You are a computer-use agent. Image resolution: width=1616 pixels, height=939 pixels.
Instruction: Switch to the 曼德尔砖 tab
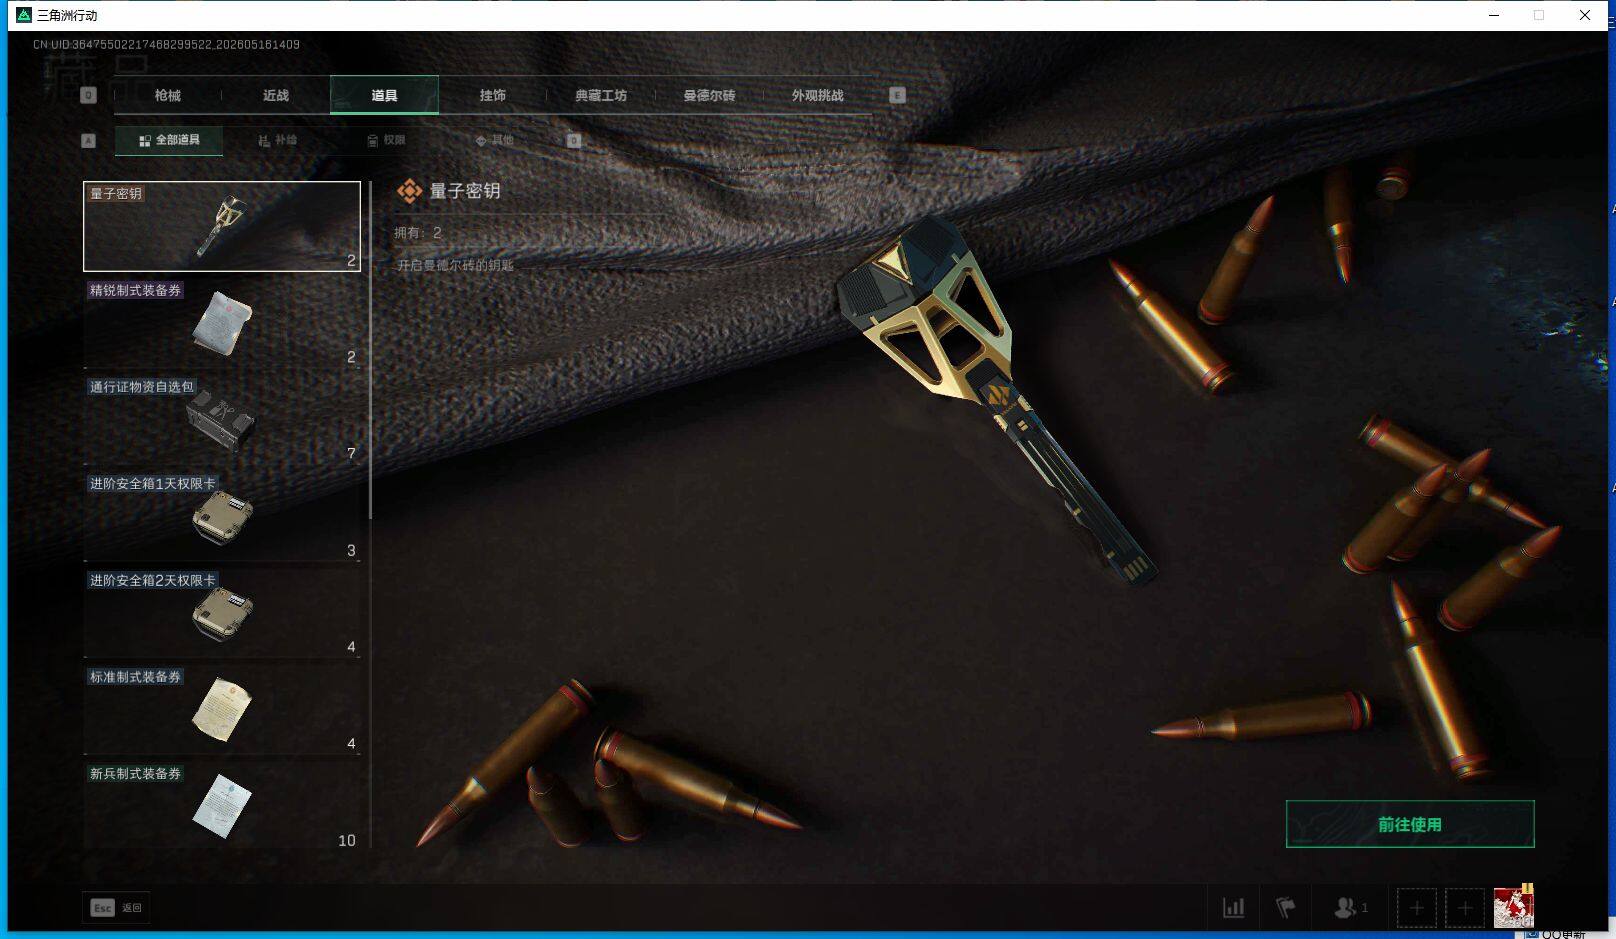[x=709, y=95]
